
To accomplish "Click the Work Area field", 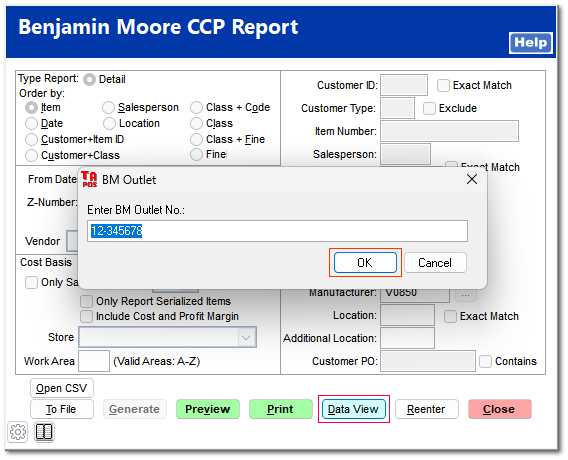I will pos(94,361).
